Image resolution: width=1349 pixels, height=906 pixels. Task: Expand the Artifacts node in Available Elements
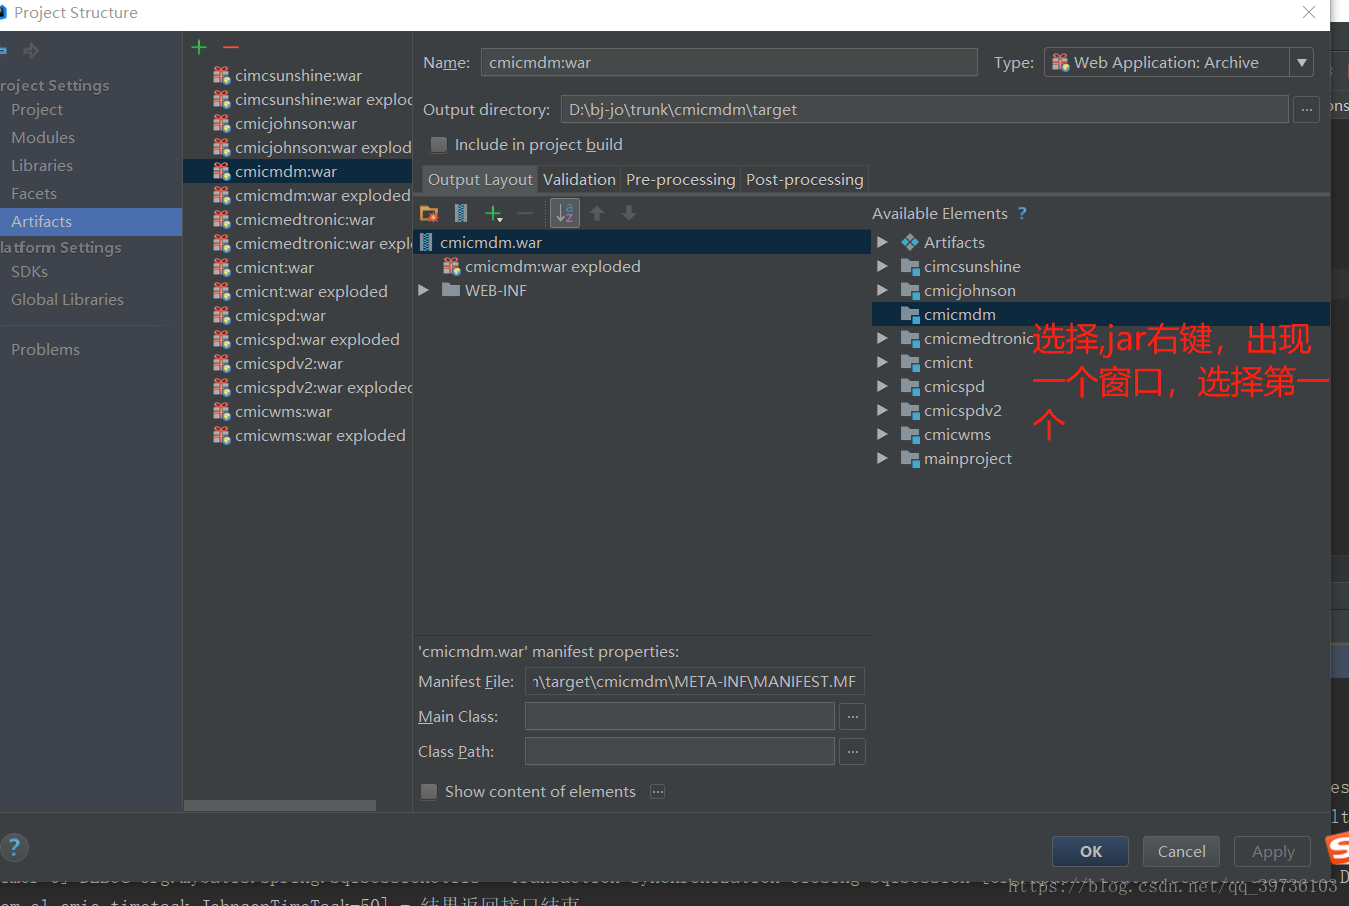click(882, 242)
